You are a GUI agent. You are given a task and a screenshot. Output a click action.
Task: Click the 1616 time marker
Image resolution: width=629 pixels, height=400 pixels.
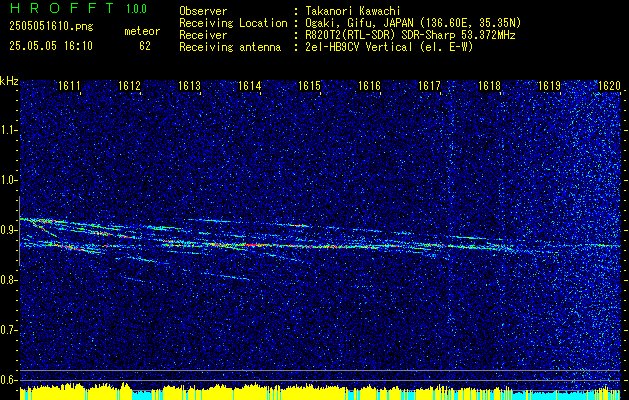tap(369, 85)
